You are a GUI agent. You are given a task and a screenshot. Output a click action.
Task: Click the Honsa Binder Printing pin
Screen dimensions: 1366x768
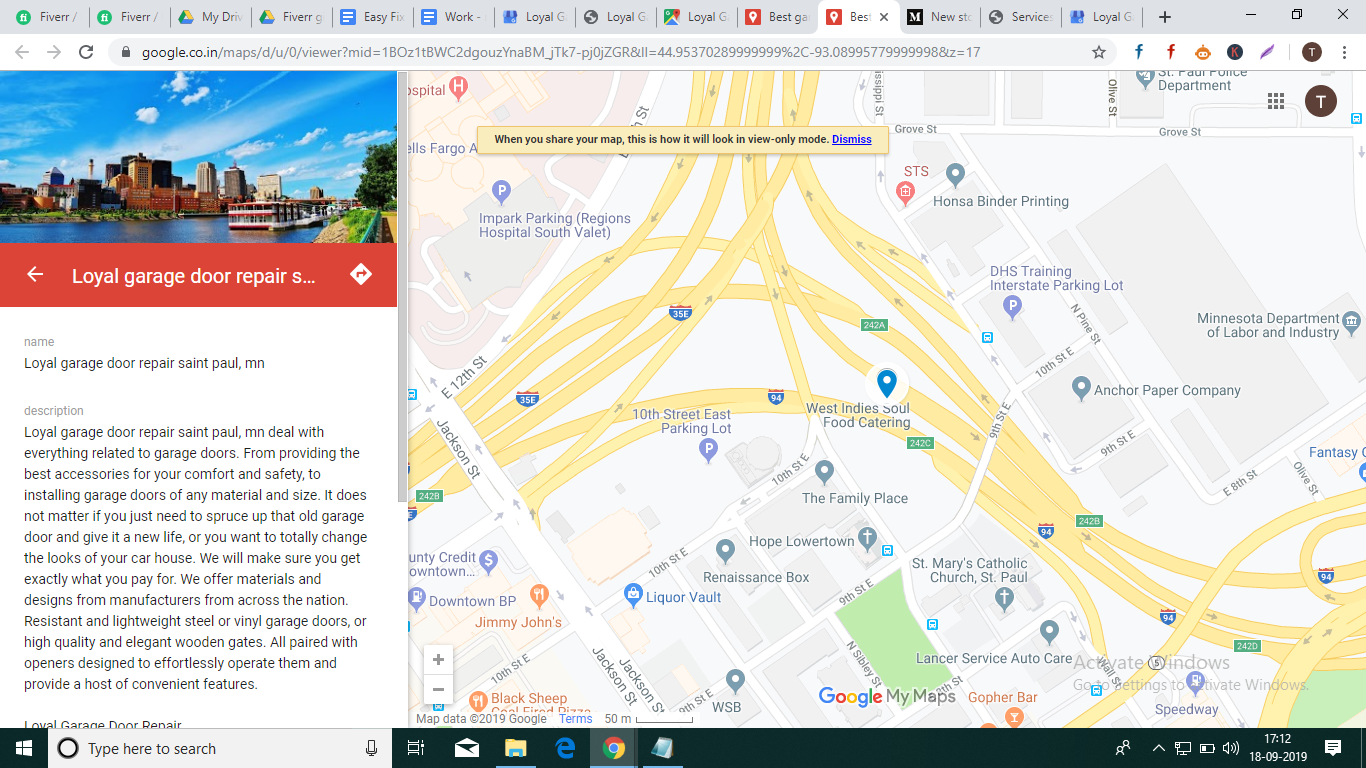click(955, 176)
